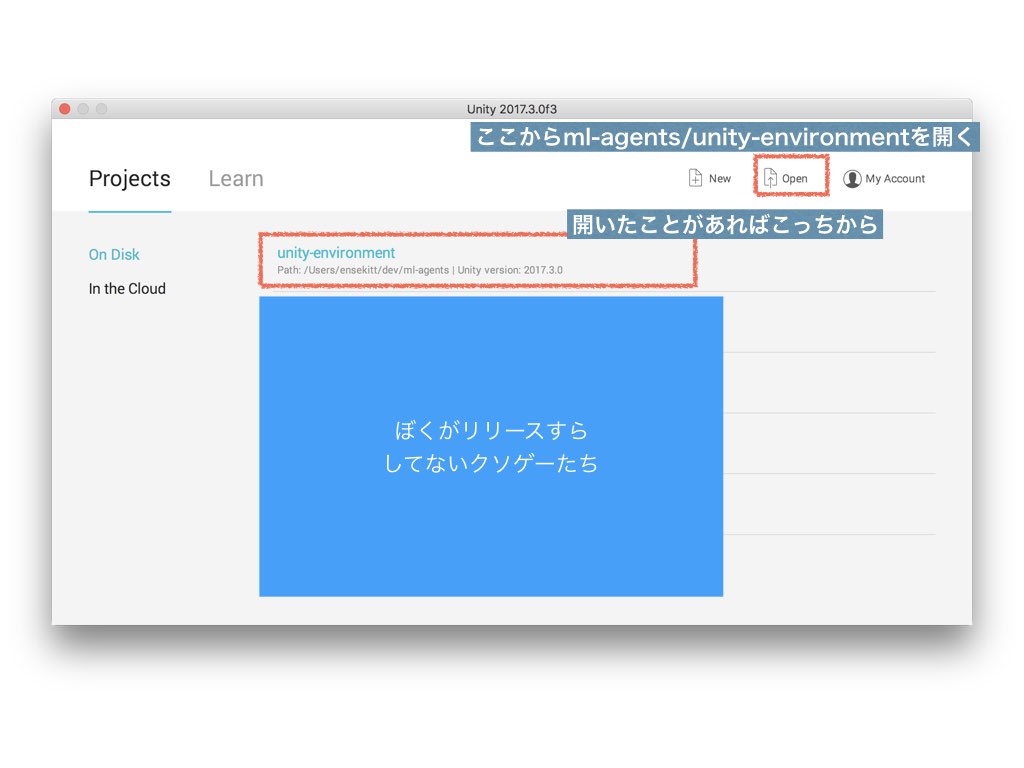Click the Open project file icon
This screenshot has width=1024, height=768.
point(770,178)
